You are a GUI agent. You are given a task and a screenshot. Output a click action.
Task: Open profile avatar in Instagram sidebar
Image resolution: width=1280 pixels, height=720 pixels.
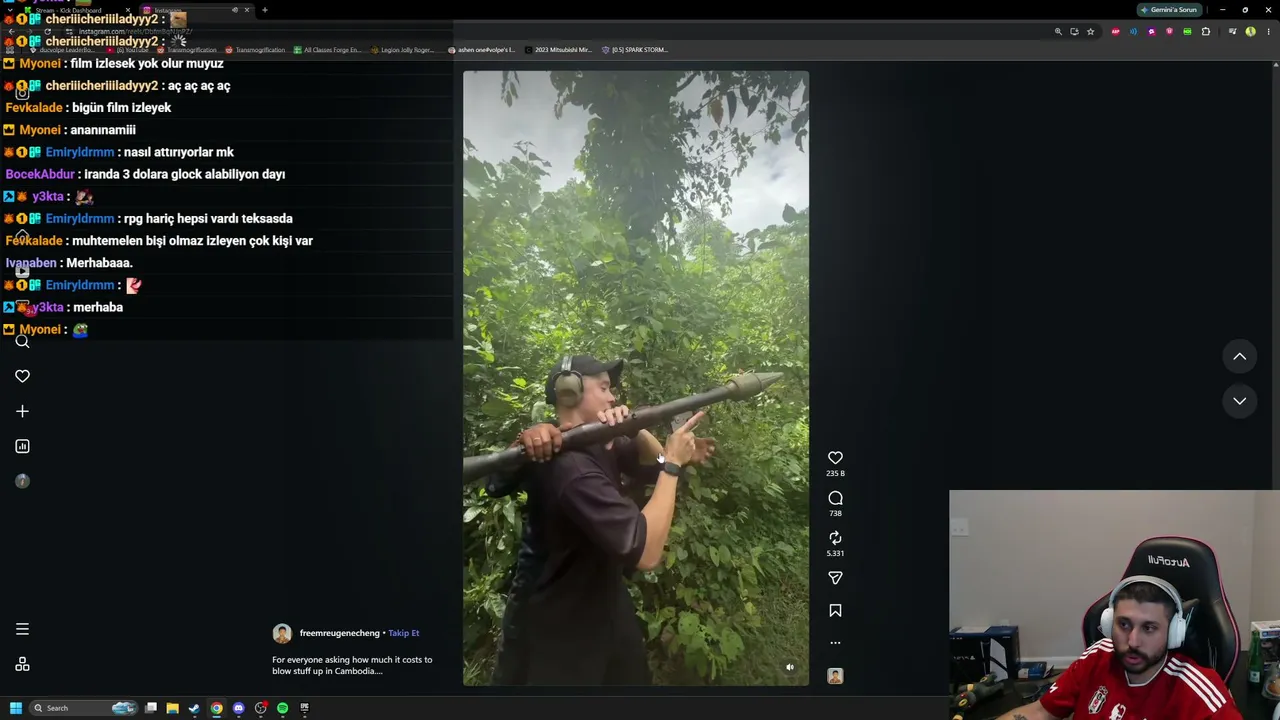coord(22,481)
